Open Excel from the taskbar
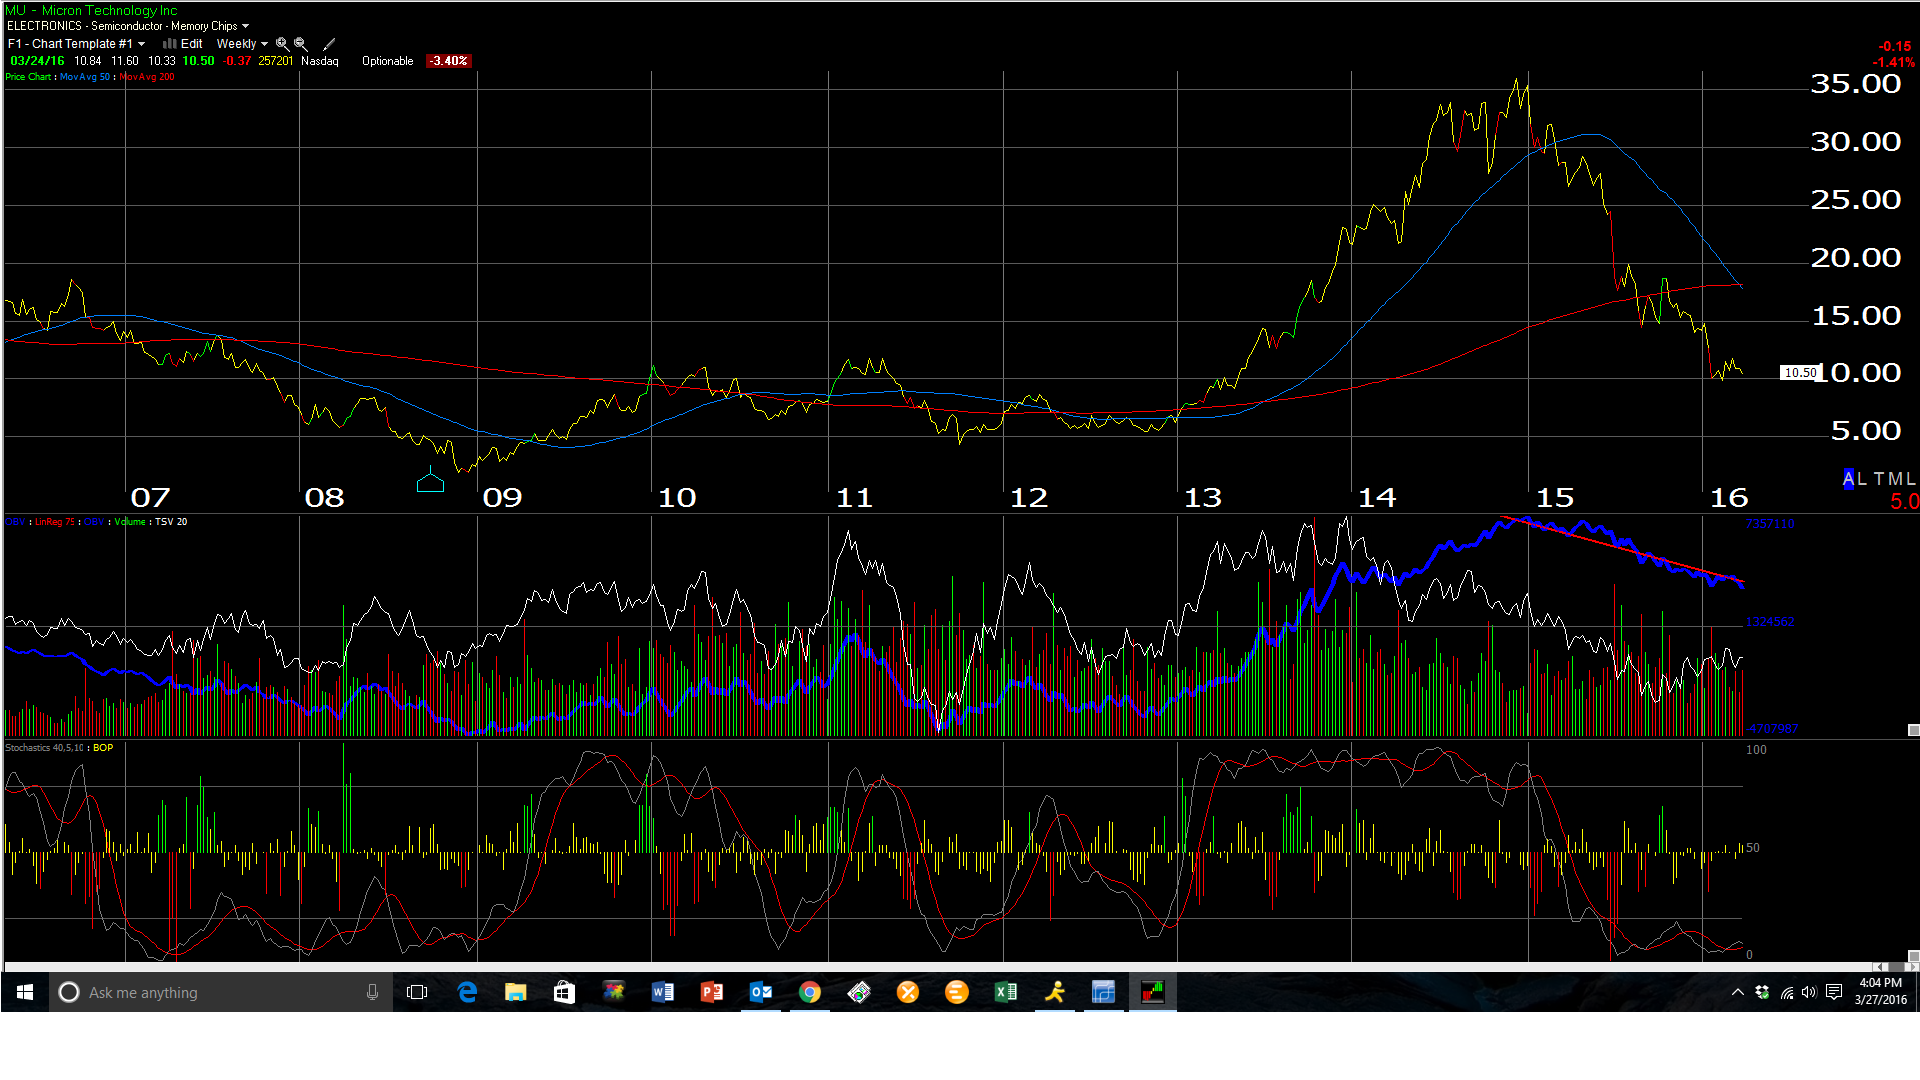This screenshot has width=1920, height=1080. point(1006,992)
